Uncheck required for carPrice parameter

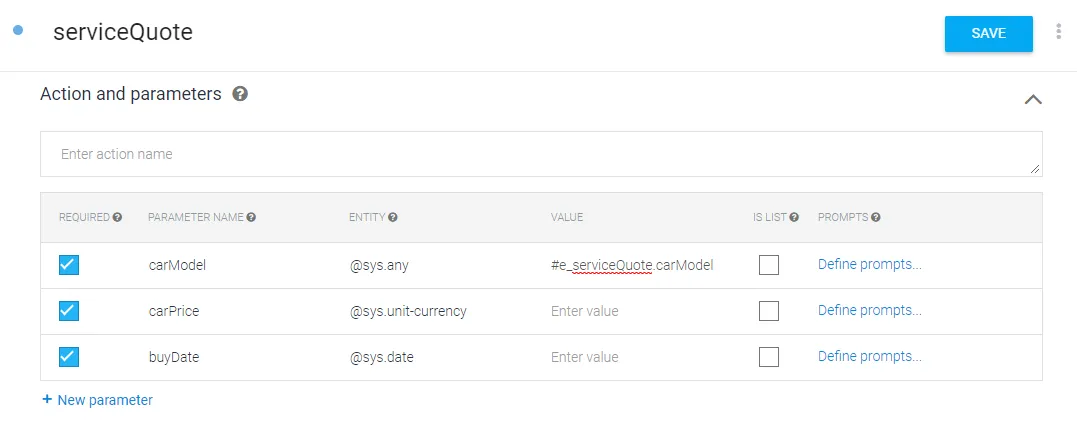point(69,311)
